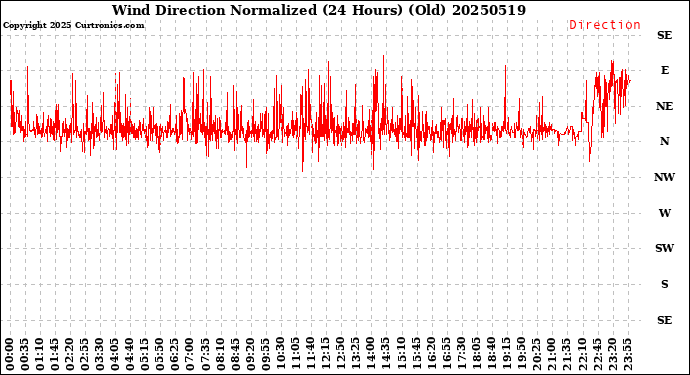This screenshot has width=690, height=375.
Task: Click the E direction axis label
Action: click(x=665, y=70)
